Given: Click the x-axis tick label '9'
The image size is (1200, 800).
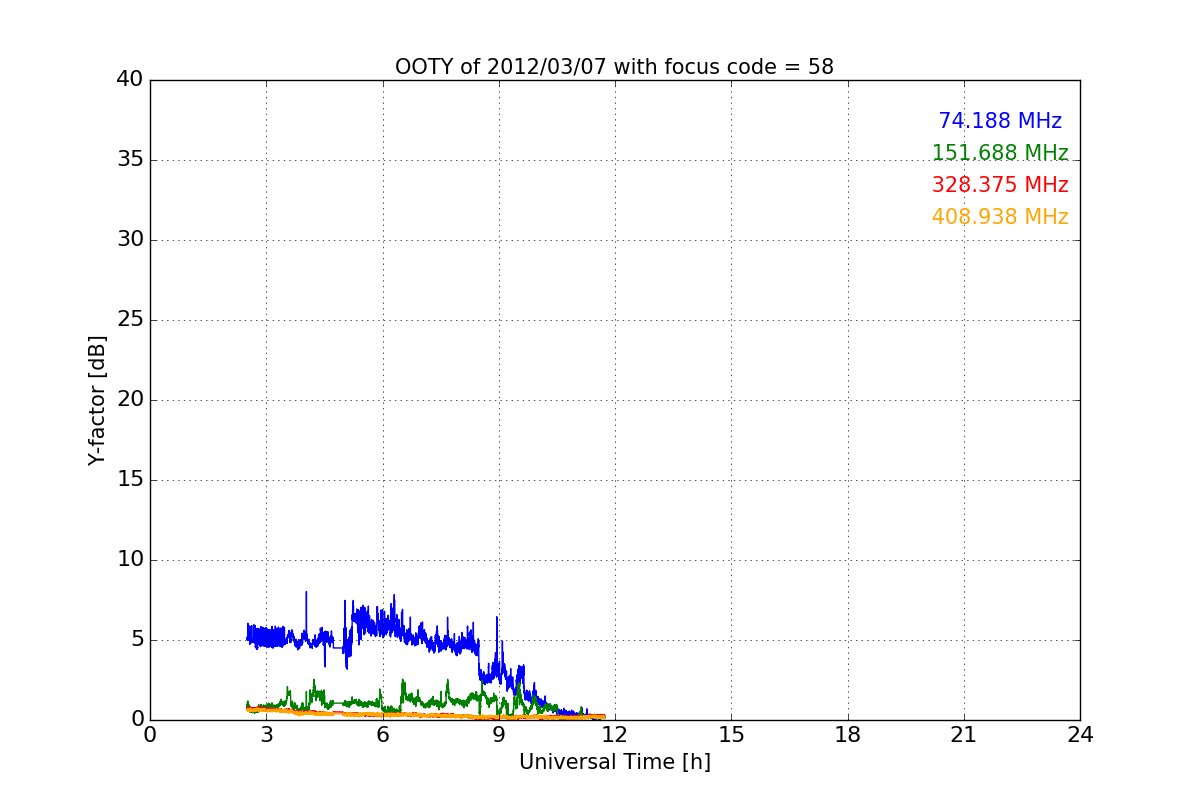Looking at the screenshot, I should pos(499,734).
